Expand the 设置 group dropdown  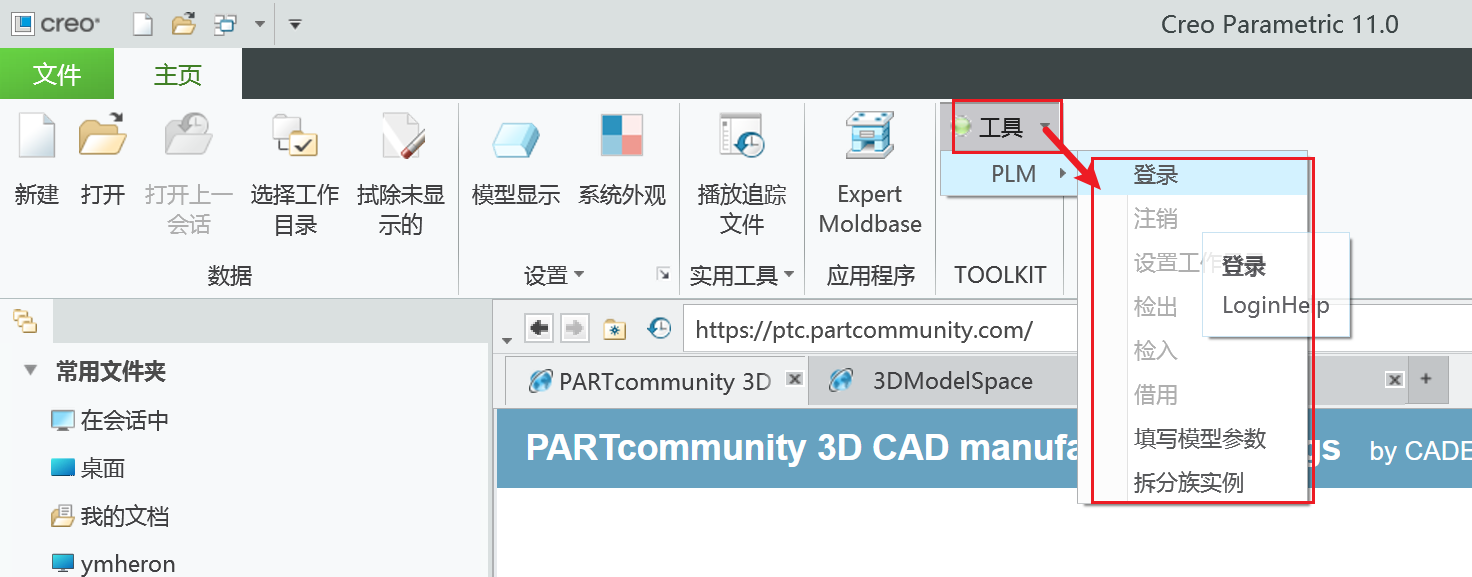tap(555, 275)
